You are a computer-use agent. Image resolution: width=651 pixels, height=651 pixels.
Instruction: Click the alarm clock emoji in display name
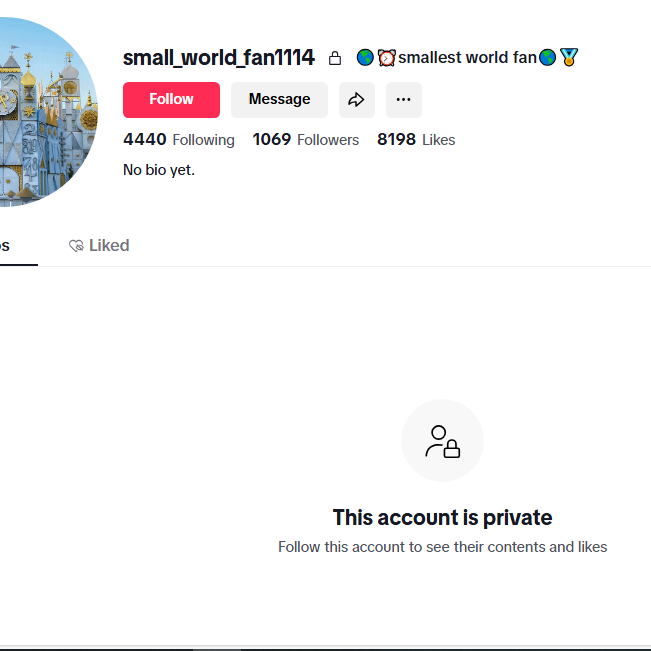(387, 58)
